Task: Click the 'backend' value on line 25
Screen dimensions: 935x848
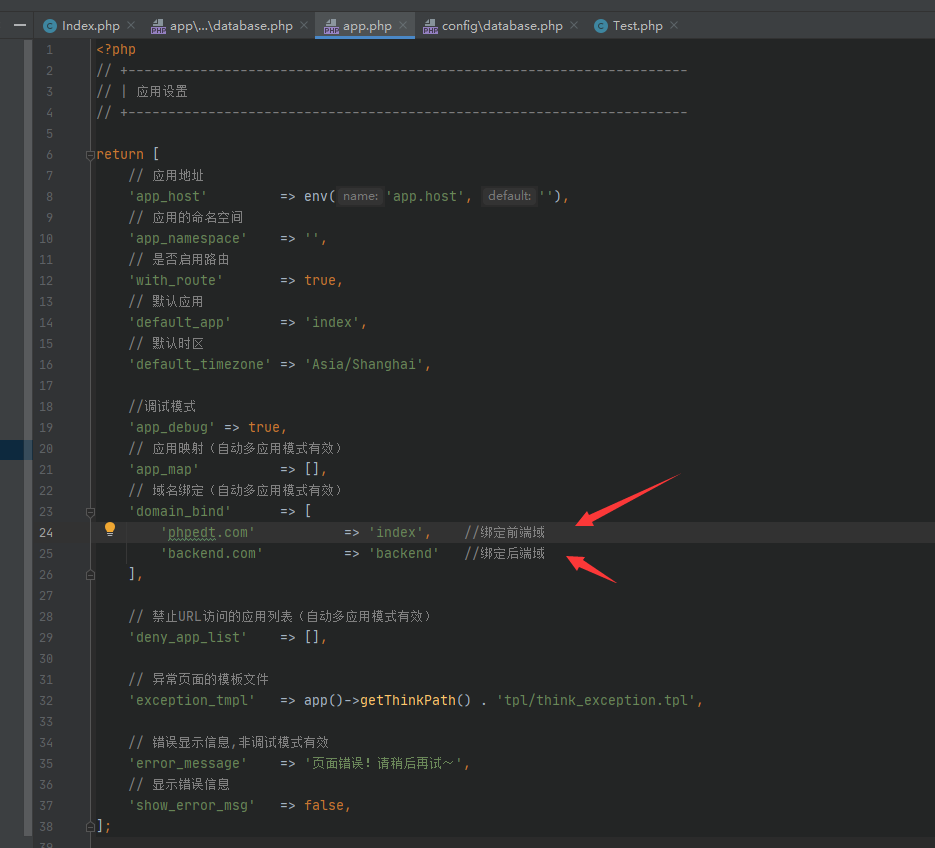Action: point(404,553)
